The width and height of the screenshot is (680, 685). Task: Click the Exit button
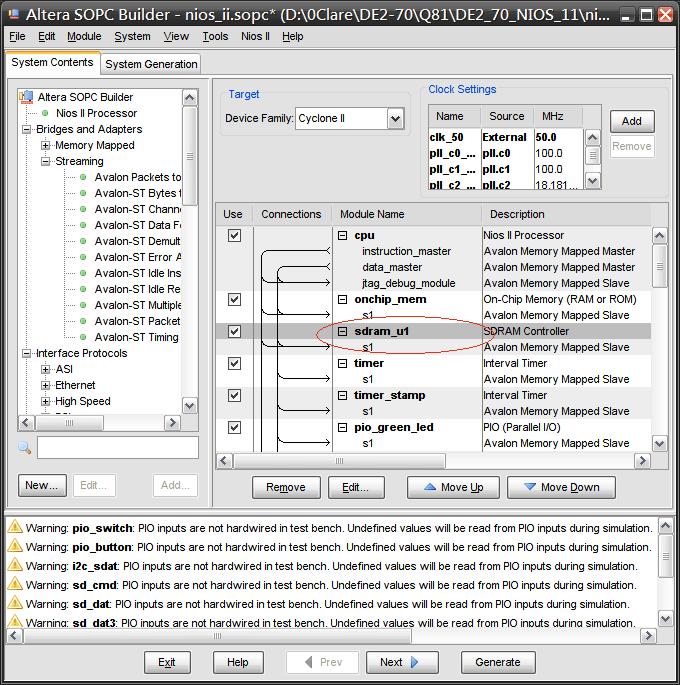point(167,662)
